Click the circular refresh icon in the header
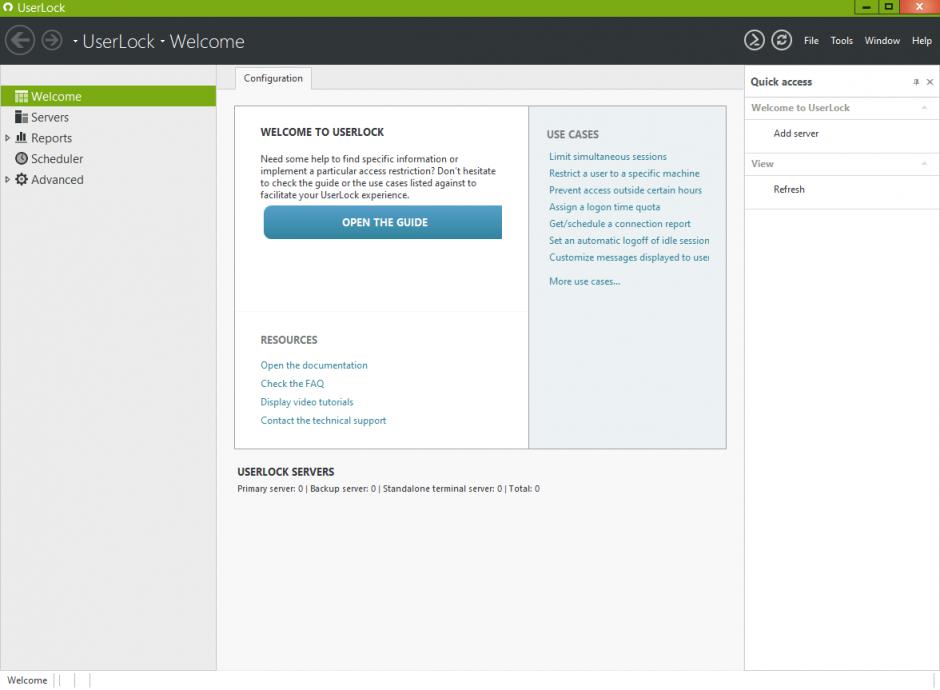The height and width of the screenshot is (690, 940). pos(782,40)
